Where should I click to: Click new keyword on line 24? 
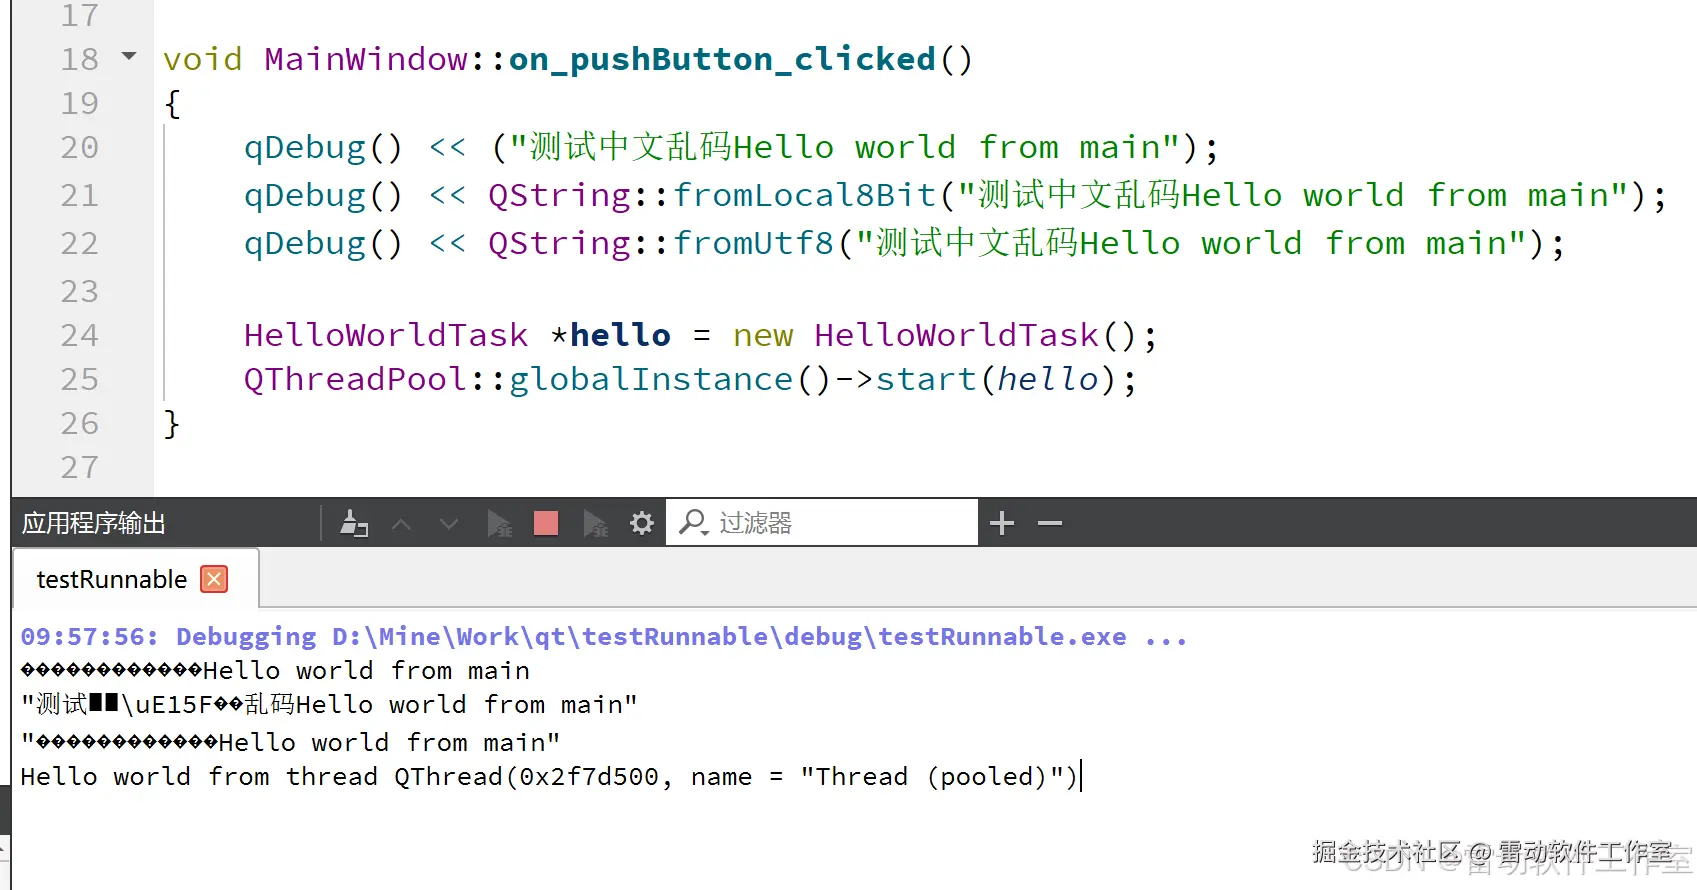point(763,337)
